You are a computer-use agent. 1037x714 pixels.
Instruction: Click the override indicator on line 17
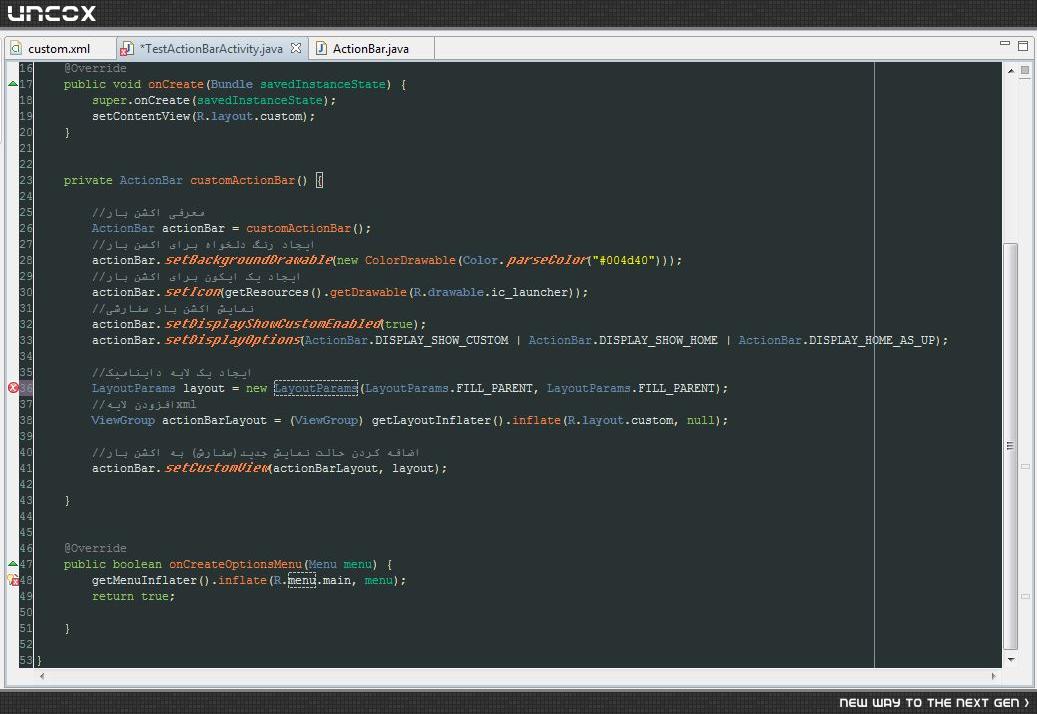(13, 84)
